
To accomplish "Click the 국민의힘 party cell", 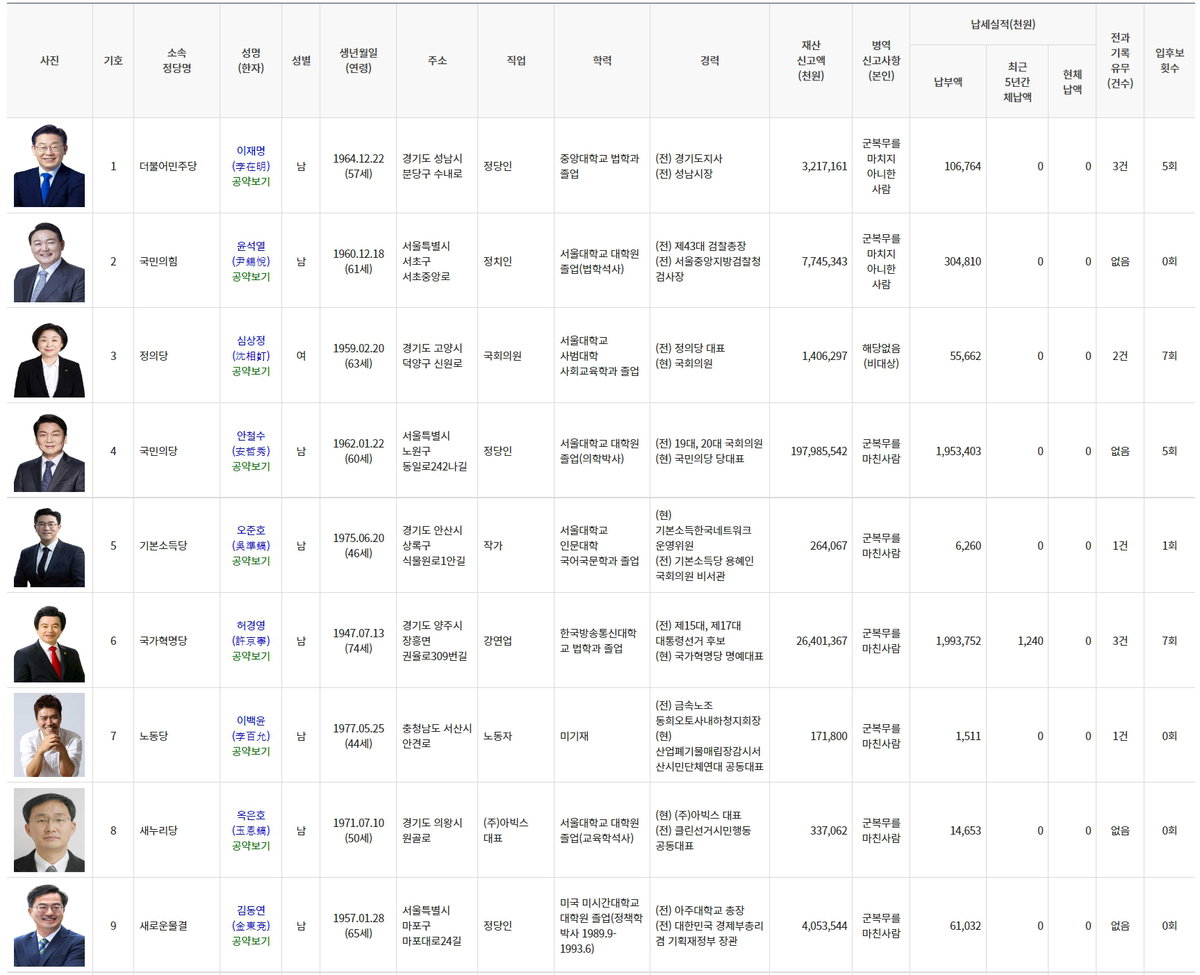I will pyautogui.click(x=176, y=261).
